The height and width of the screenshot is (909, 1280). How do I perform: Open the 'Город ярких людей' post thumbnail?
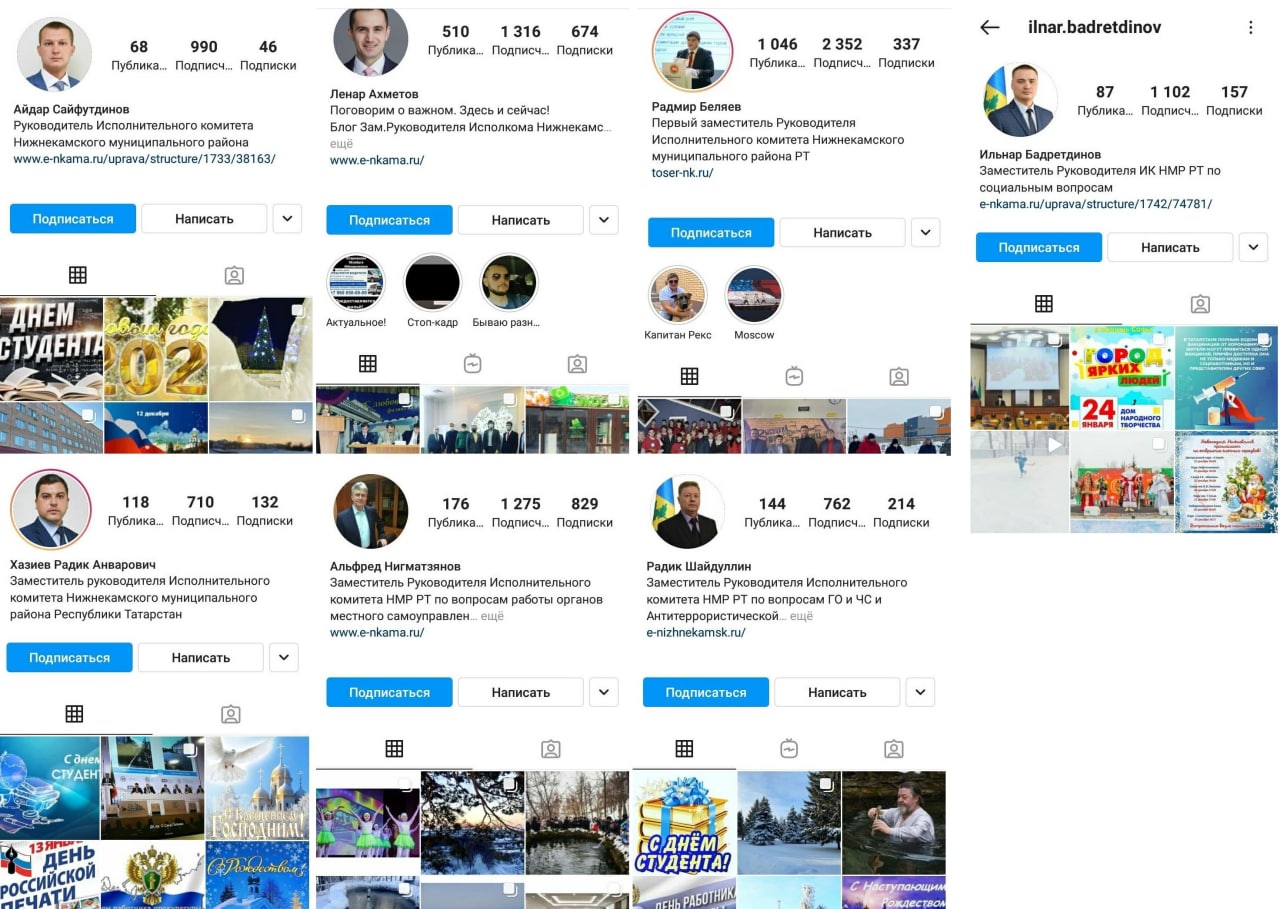pyautogui.click(x=1121, y=377)
